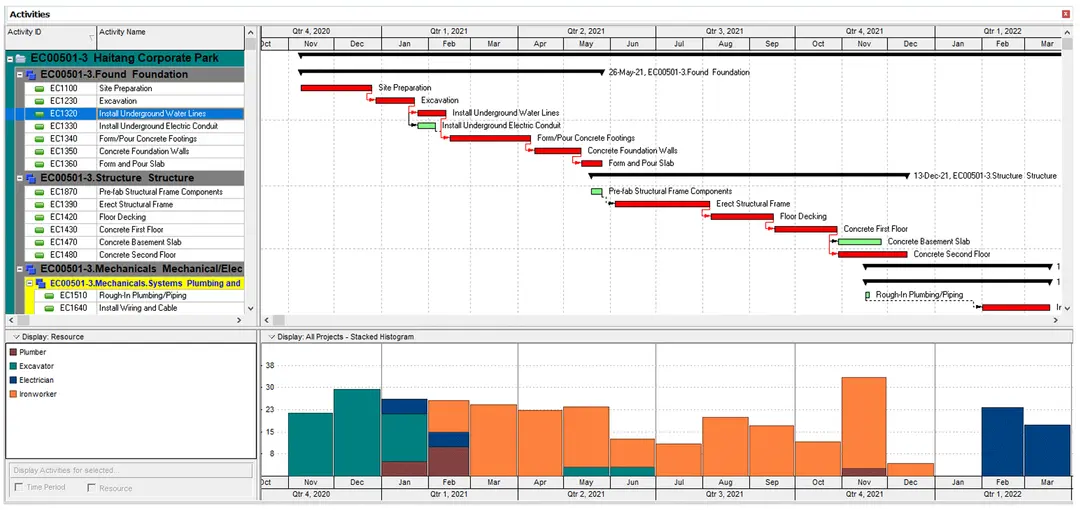Viewport: 1080px width, 510px height.
Task: Click the green activity icon for EC1870
Action: (39, 192)
